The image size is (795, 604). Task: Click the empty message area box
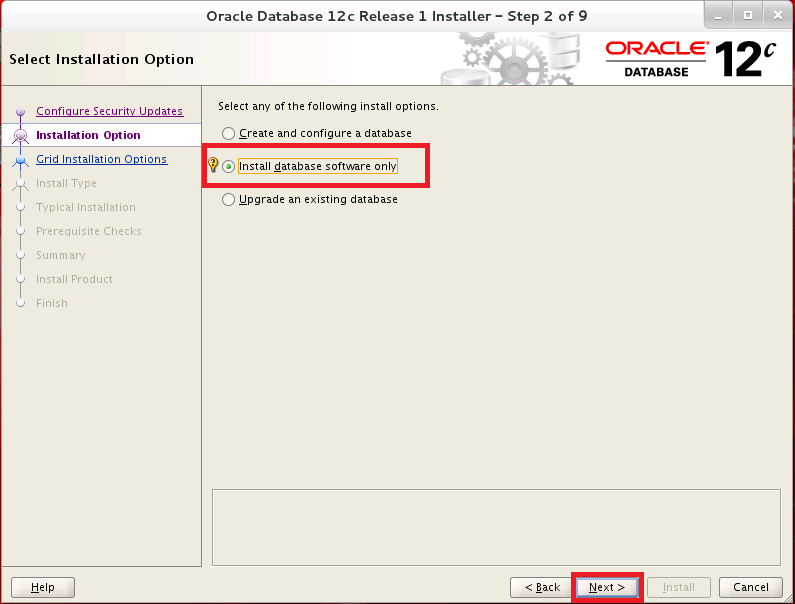tap(496, 527)
